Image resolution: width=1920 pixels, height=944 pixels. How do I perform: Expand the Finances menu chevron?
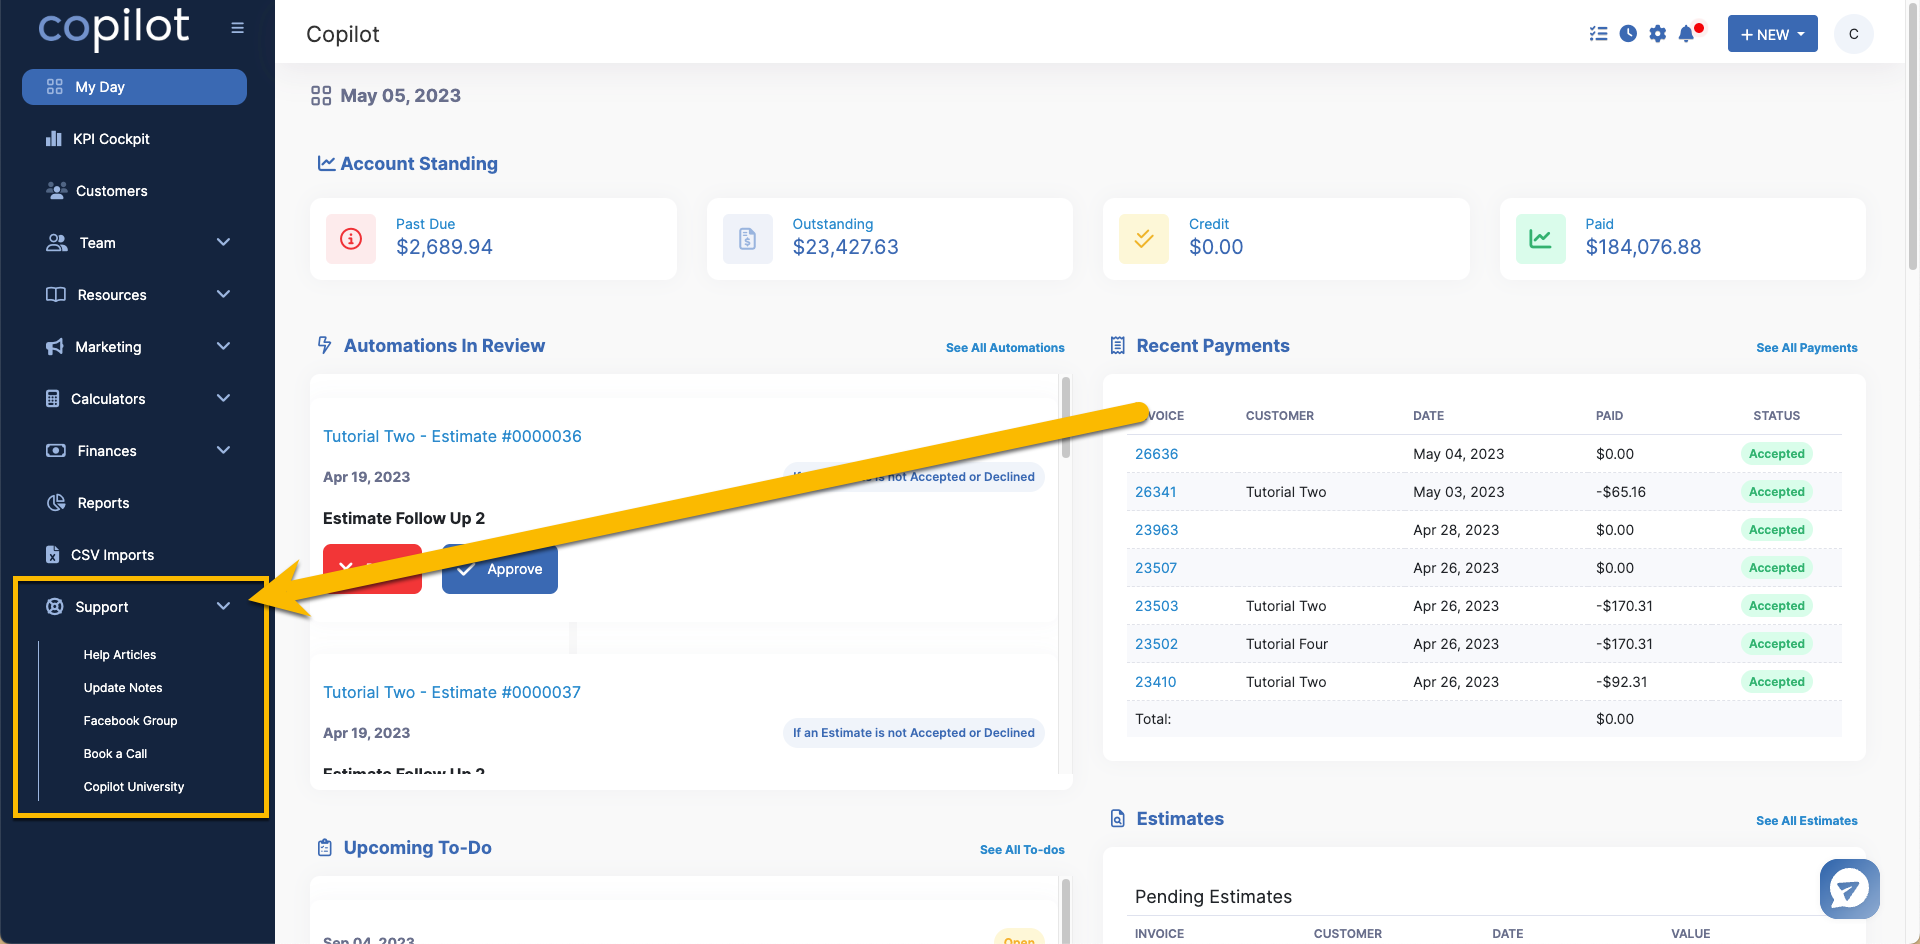click(x=223, y=451)
